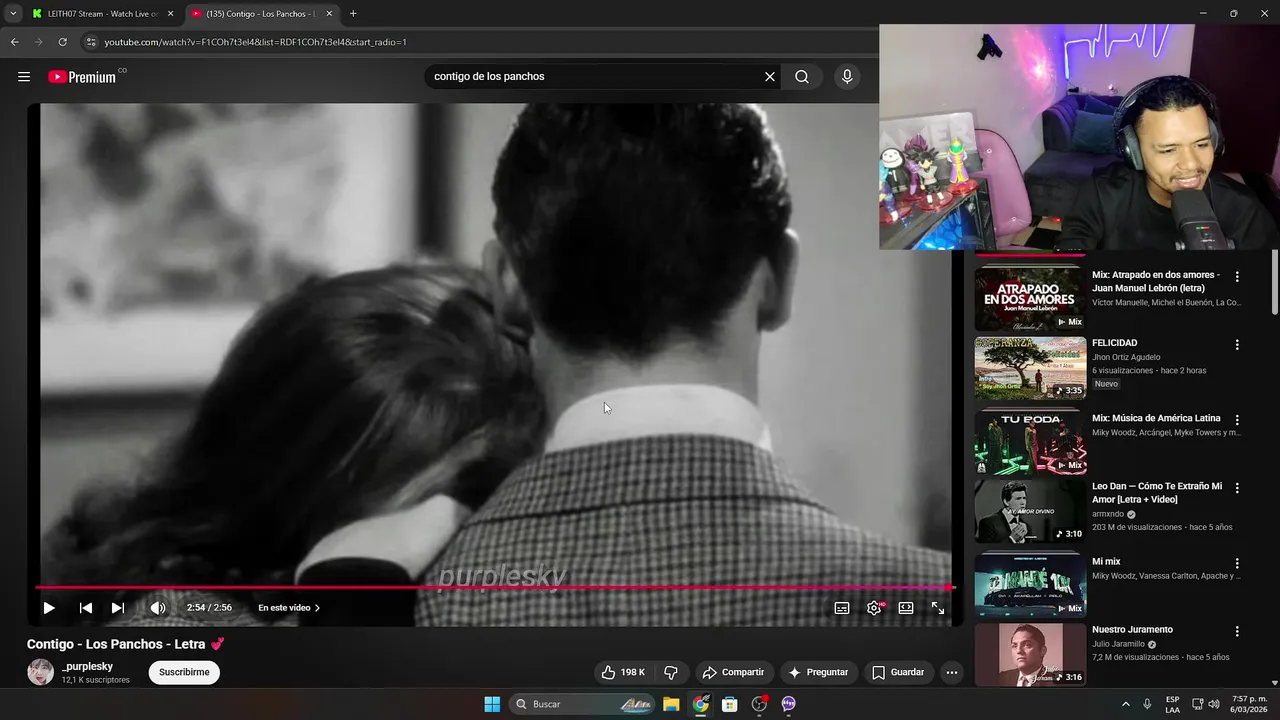Open Microsoft Store from the taskbar
Image resolution: width=1280 pixels, height=720 pixels.
point(730,704)
